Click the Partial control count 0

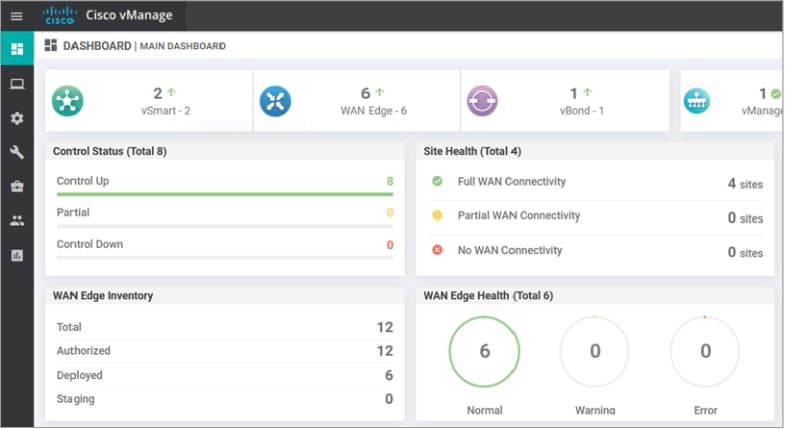[389, 213]
